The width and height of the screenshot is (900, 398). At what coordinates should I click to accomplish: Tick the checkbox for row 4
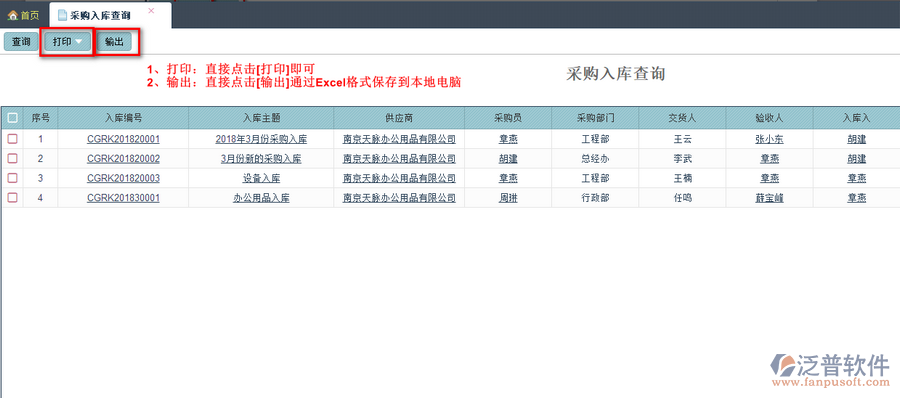[x=12, y=198]
